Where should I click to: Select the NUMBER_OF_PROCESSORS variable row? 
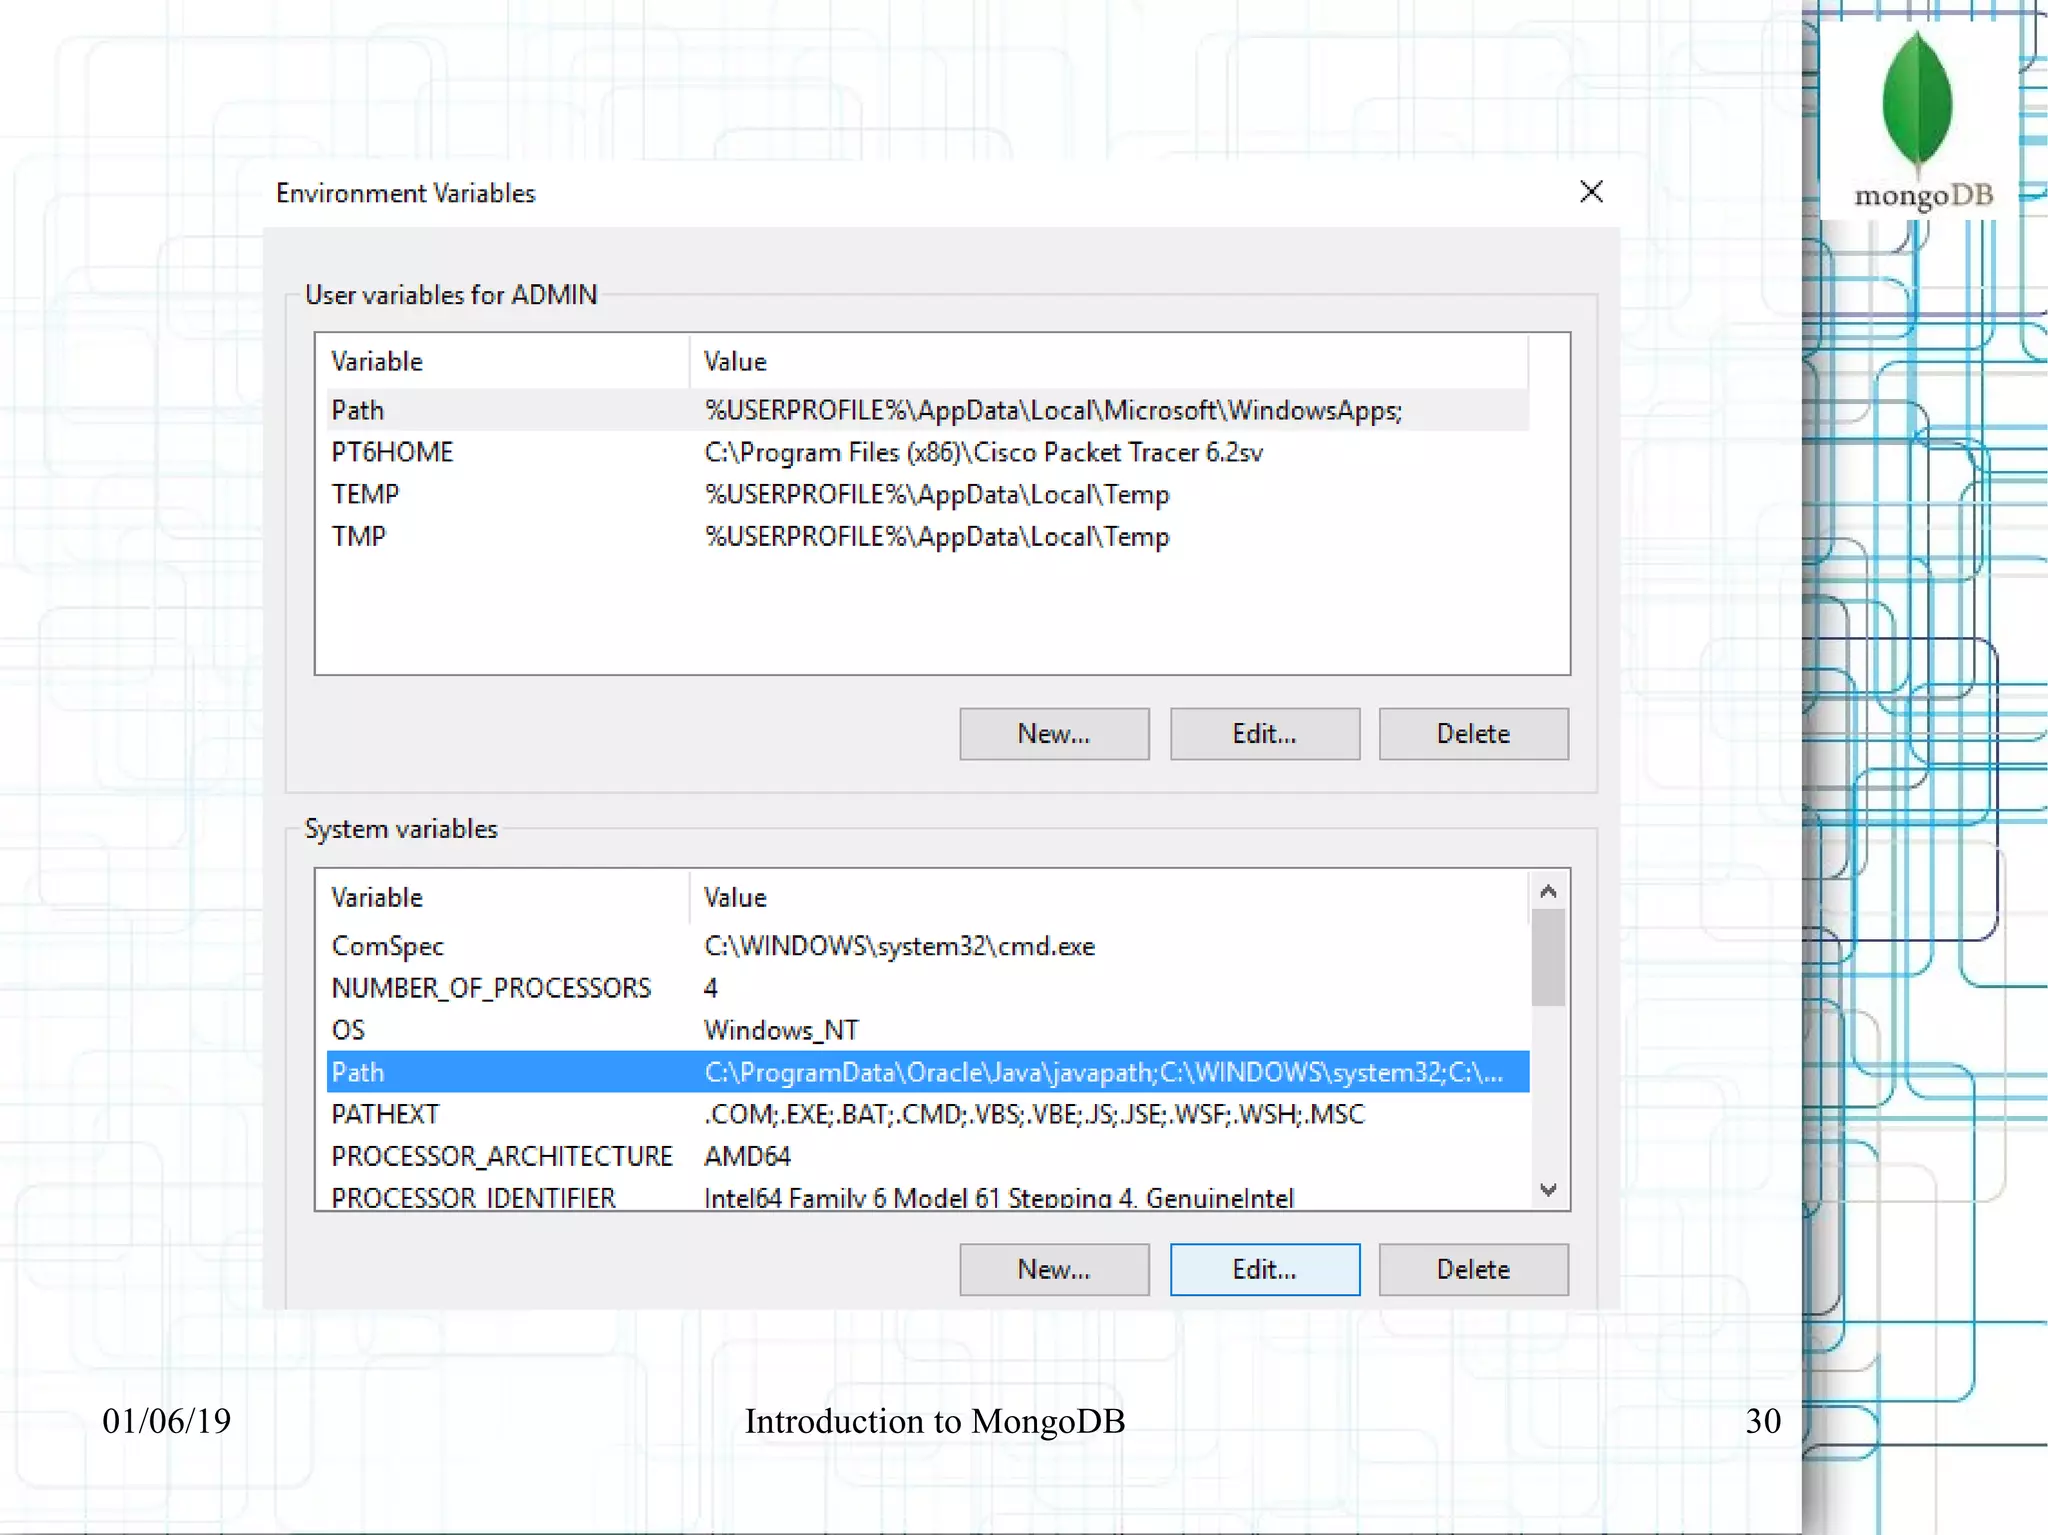click(x=491, y=988)
